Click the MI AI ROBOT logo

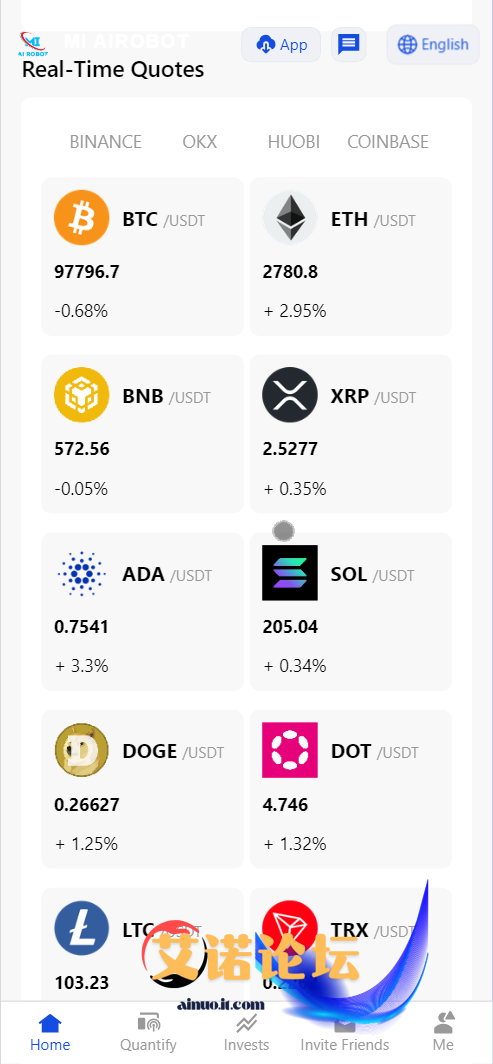[34, 43]
